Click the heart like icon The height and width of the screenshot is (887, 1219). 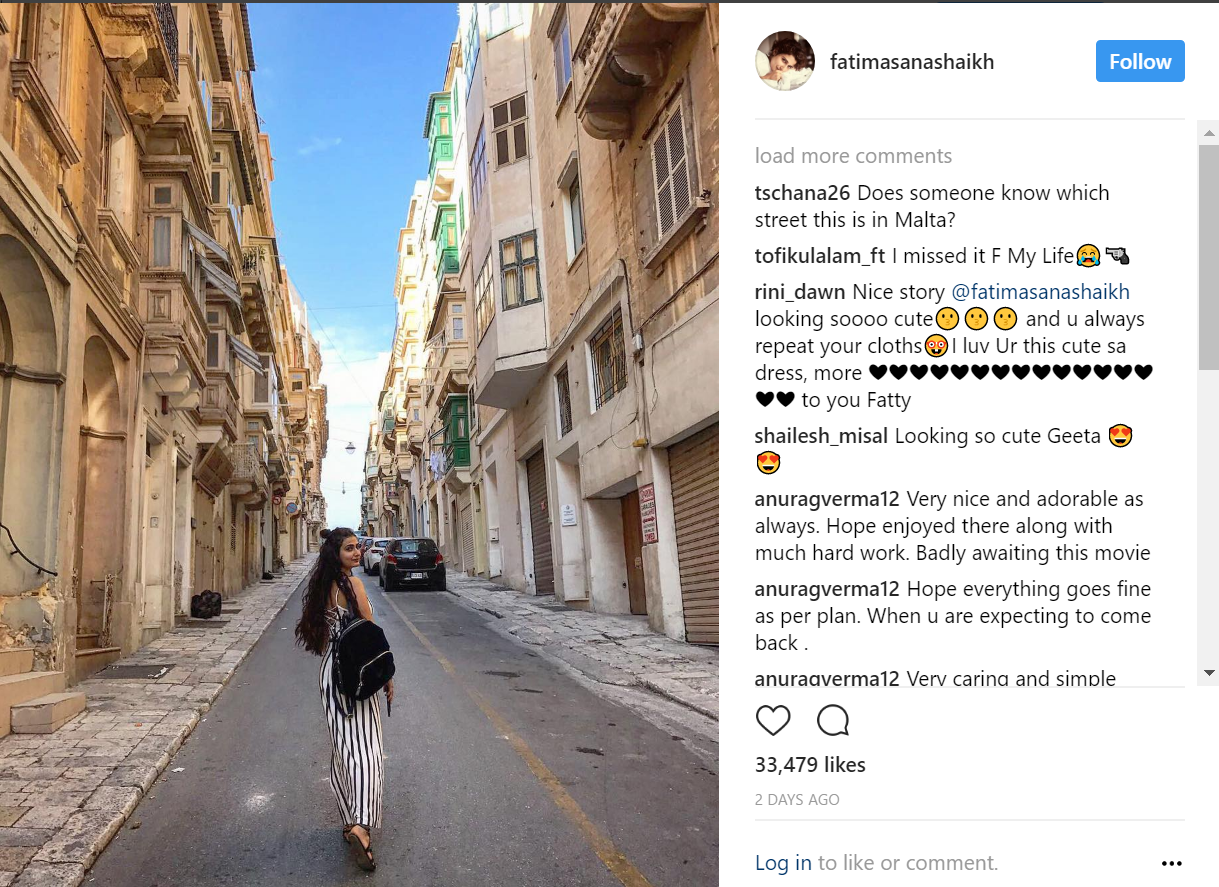(773, 720)
